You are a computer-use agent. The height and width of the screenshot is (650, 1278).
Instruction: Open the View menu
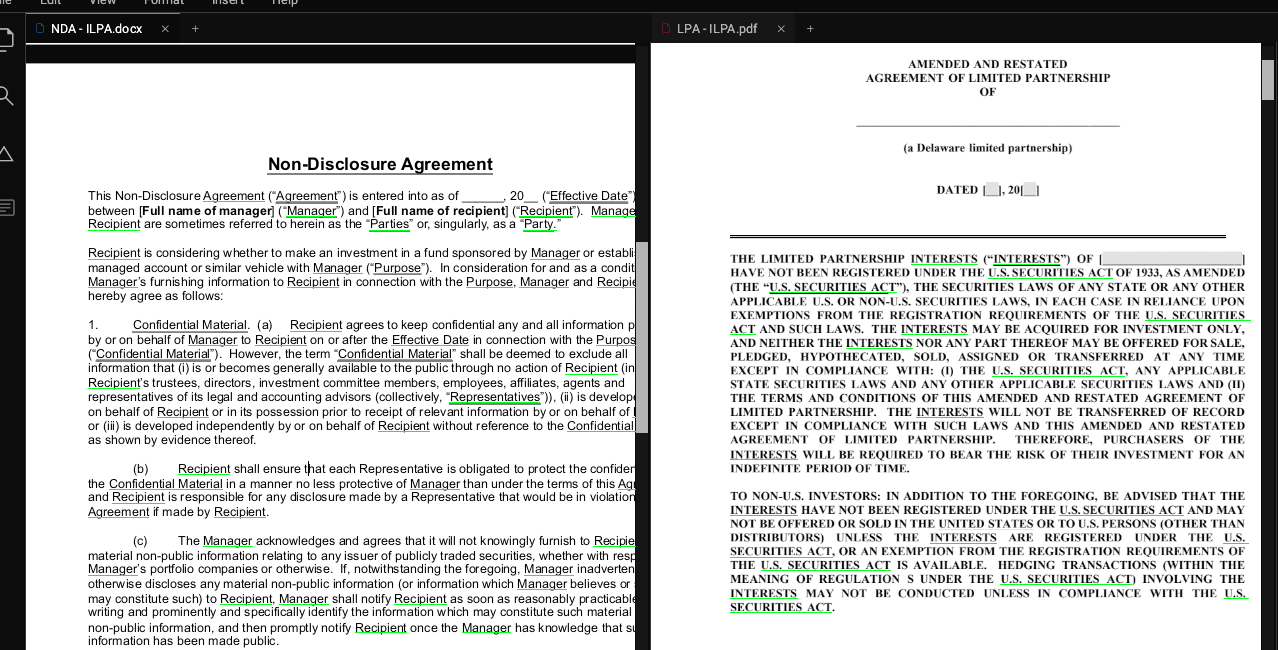point(103,3)
